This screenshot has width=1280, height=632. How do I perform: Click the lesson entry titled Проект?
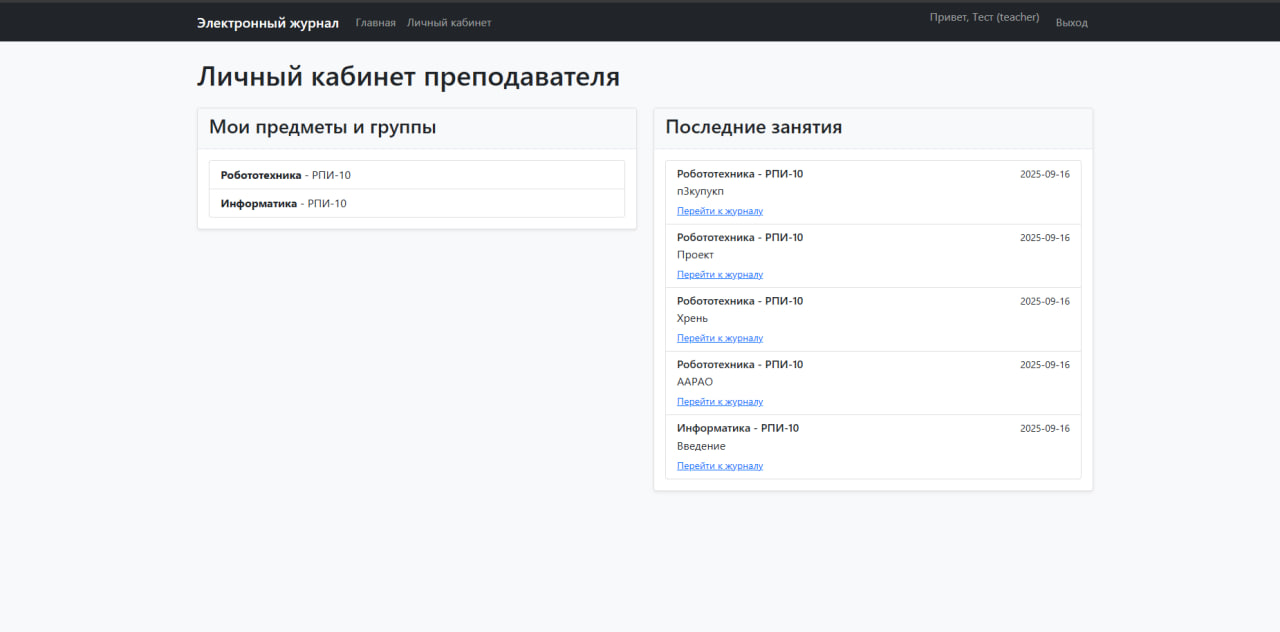tap(695, 254)
